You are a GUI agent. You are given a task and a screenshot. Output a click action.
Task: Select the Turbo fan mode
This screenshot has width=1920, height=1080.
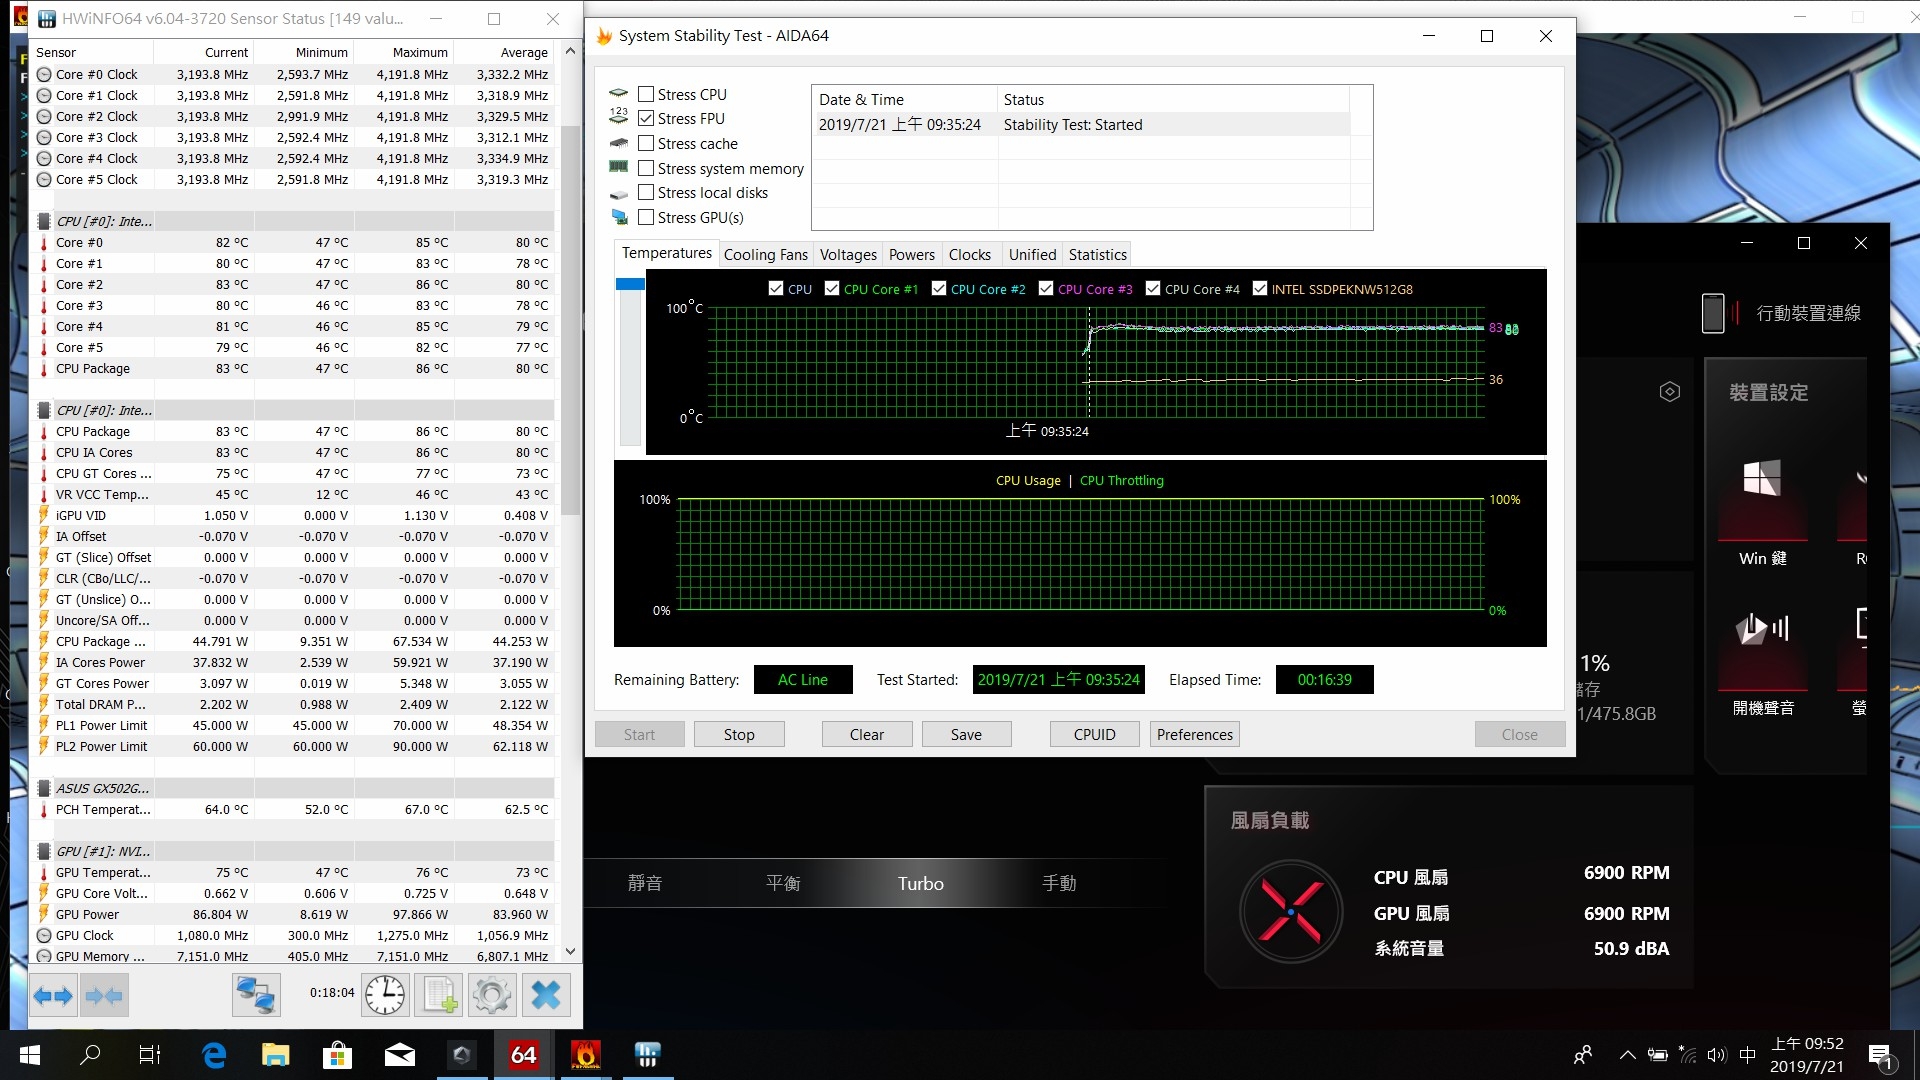(920, 883)
